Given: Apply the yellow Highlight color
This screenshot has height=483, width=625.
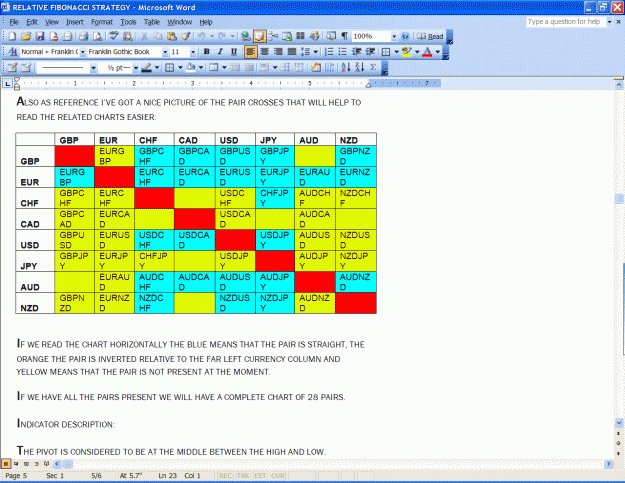Looking at the screenshot, I should [407, 52].
